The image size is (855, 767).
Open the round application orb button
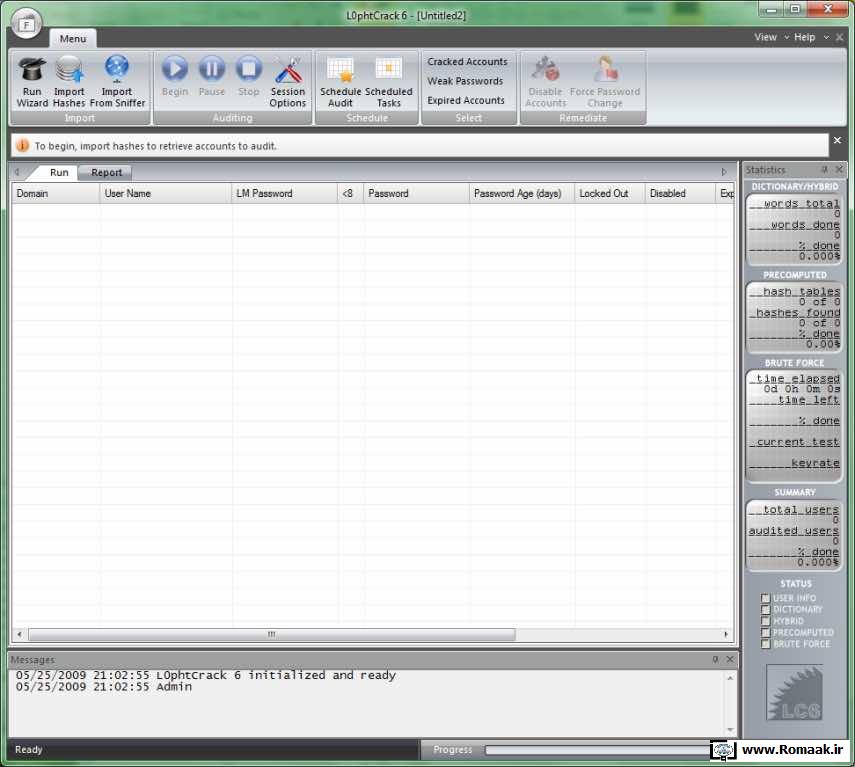point(26,24)
